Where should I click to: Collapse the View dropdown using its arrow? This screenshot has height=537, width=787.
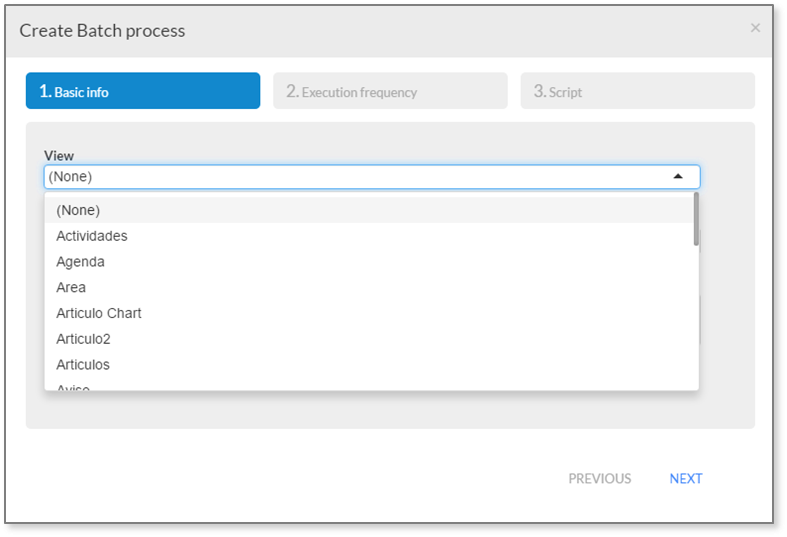point(678,177)
